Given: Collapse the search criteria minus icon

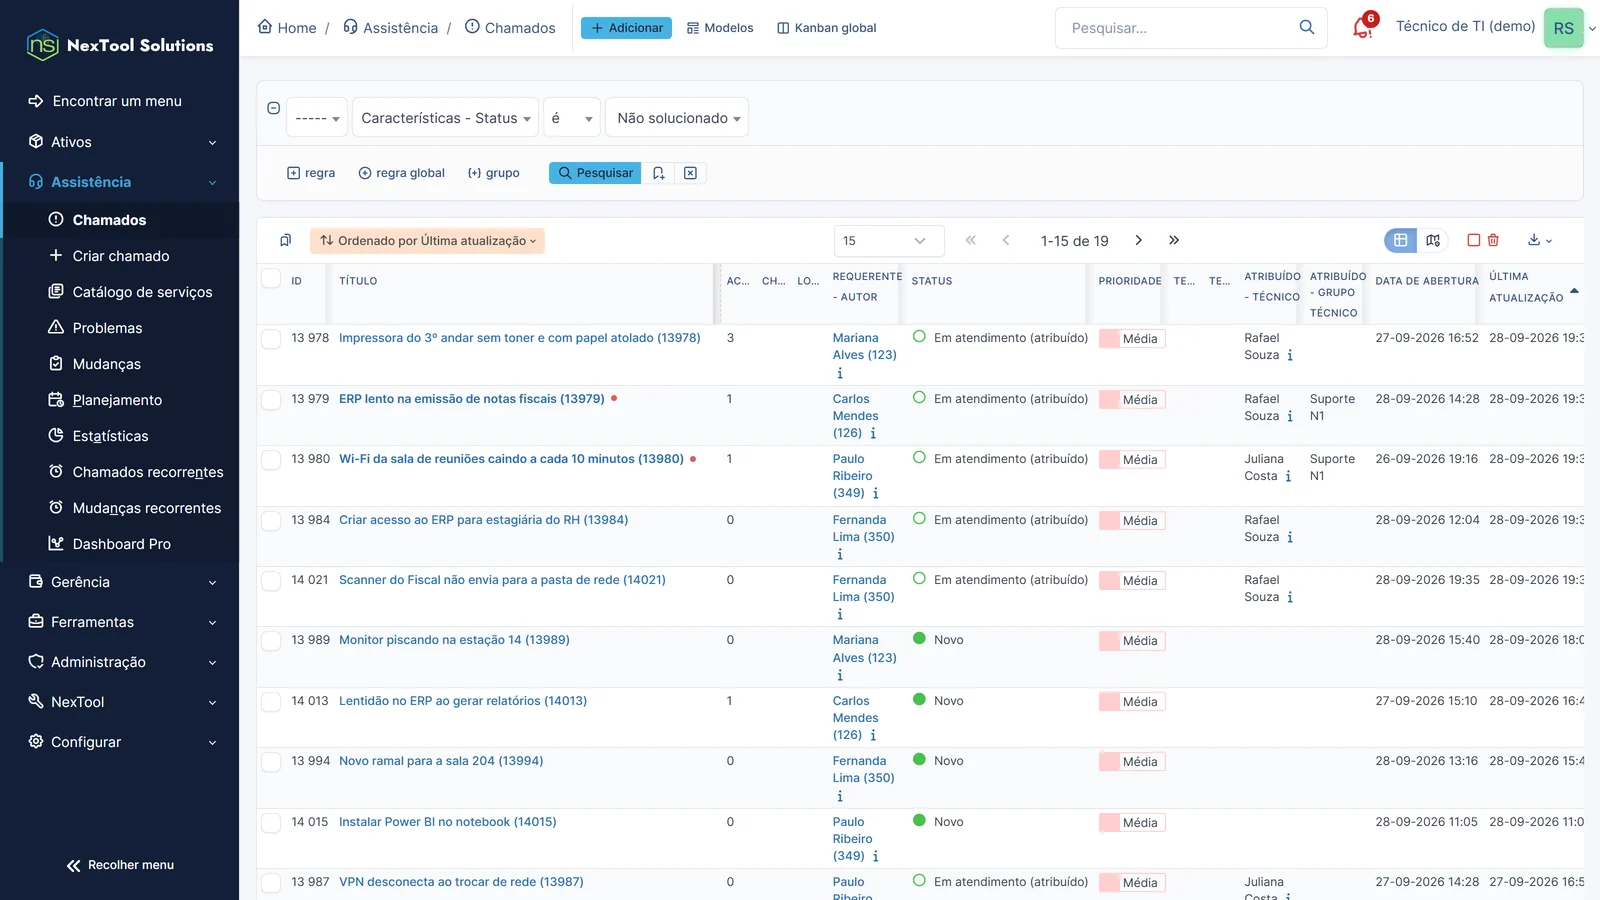Looking at the screenshot, I should coord(273,108).
